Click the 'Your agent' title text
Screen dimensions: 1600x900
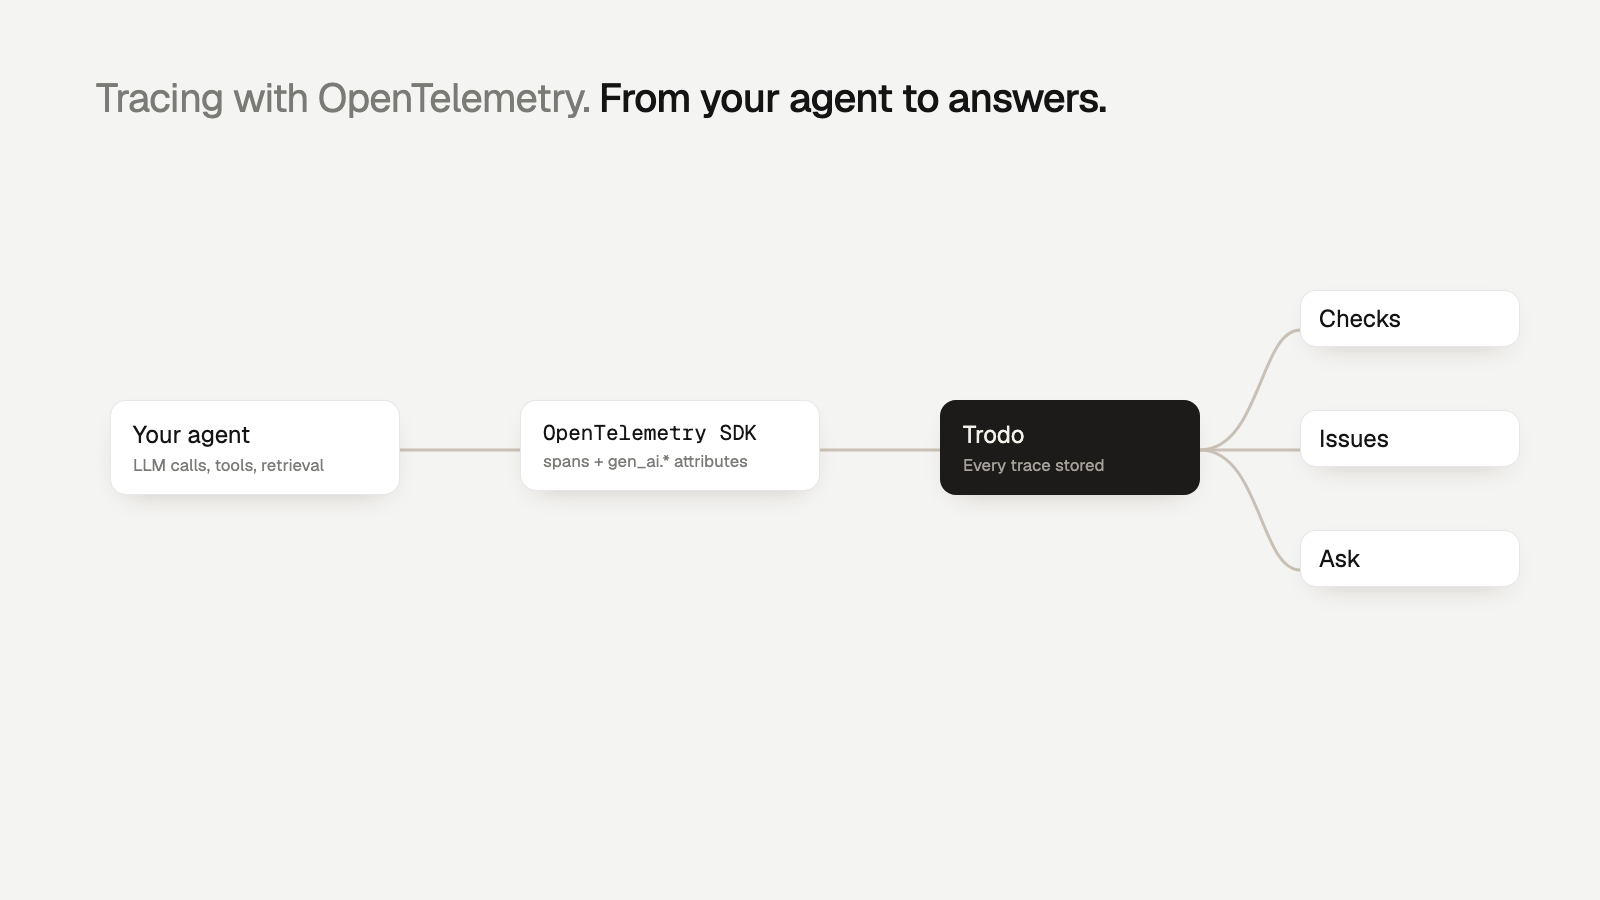point(191,435)
